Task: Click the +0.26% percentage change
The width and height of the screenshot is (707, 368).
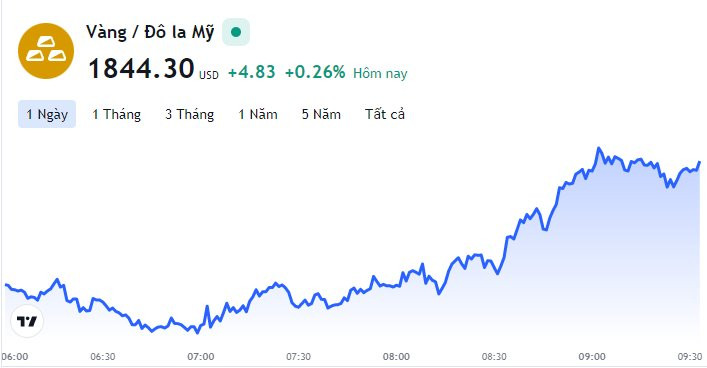Action: [x=315, y=72]
